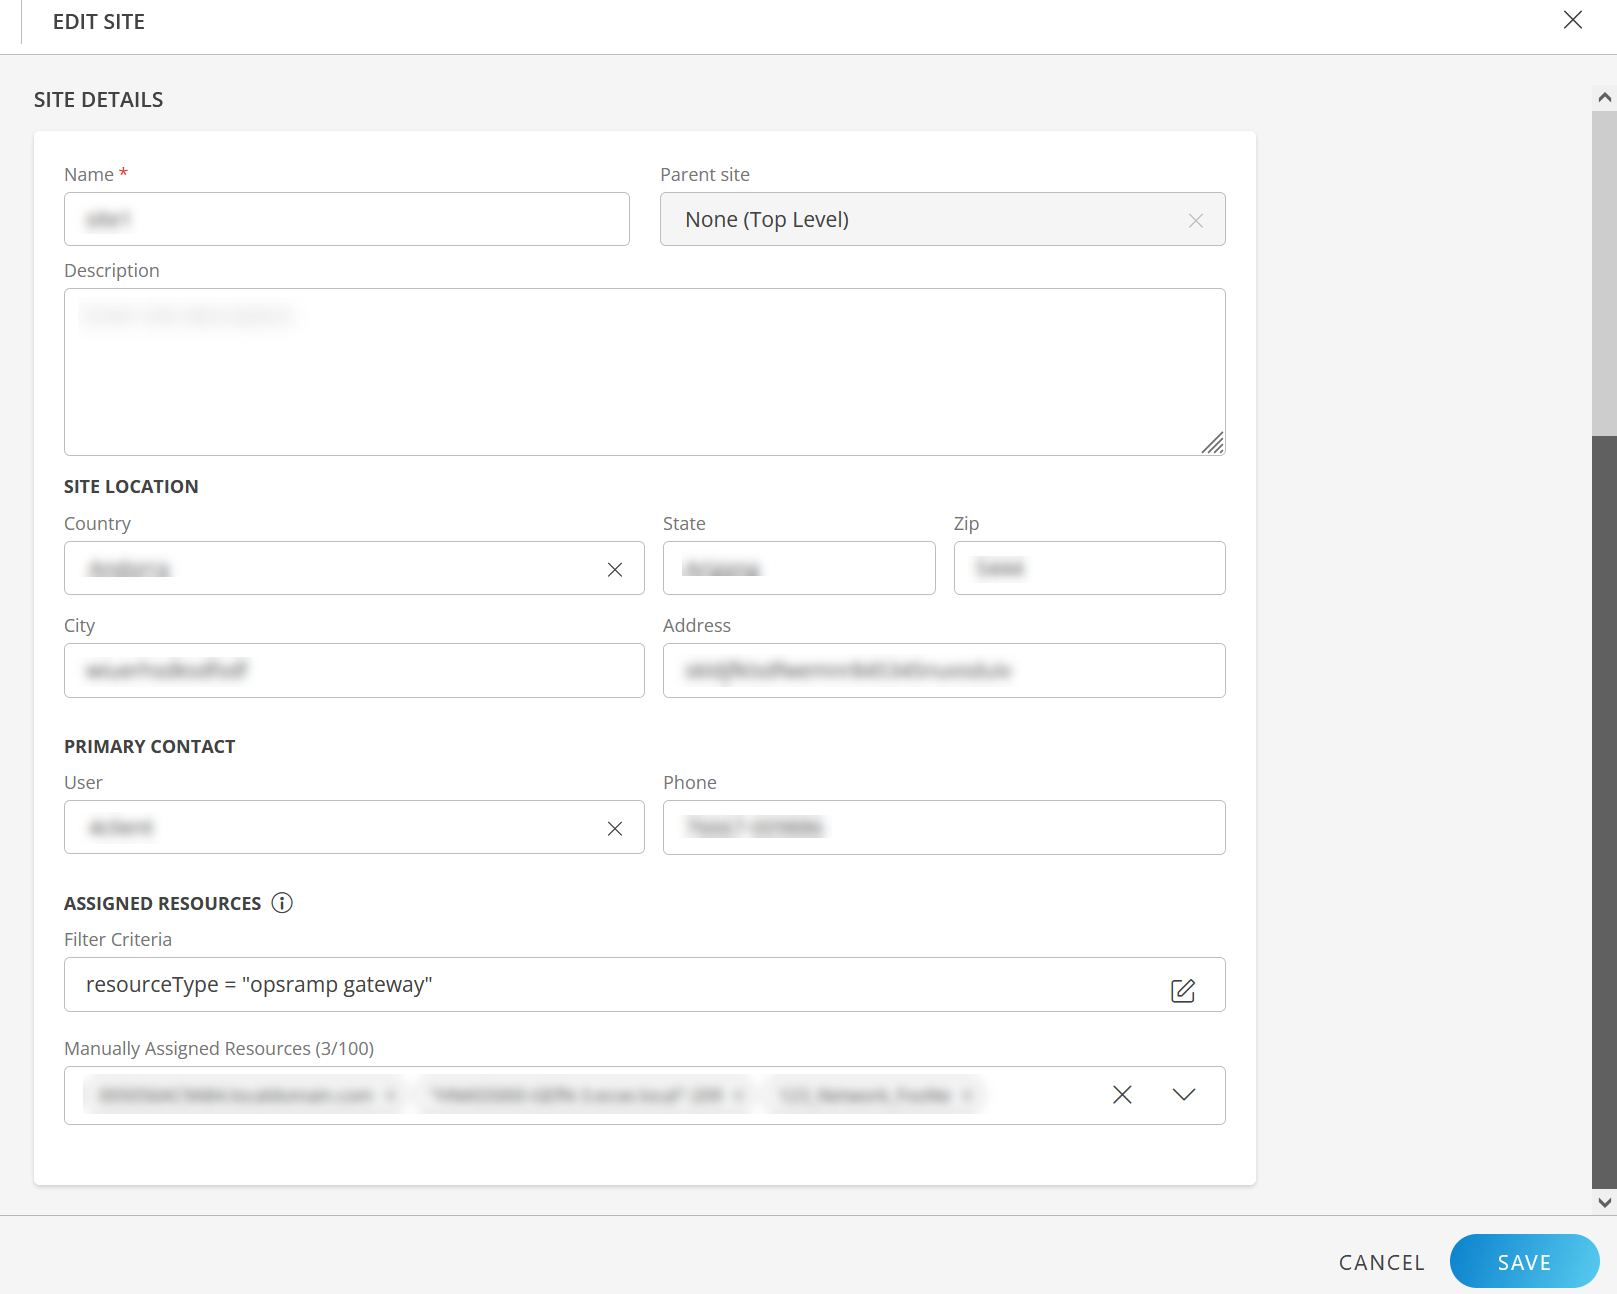Click the Manually Assigned Resources (3/100) label

219,1048
